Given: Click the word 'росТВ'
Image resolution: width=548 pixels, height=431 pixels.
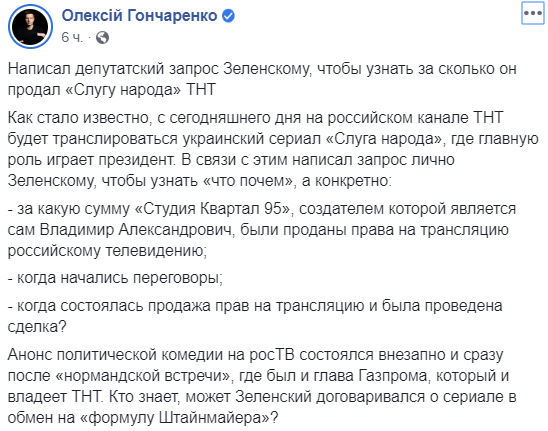Looking at the screenshot, I should click(x=272, y=355).
